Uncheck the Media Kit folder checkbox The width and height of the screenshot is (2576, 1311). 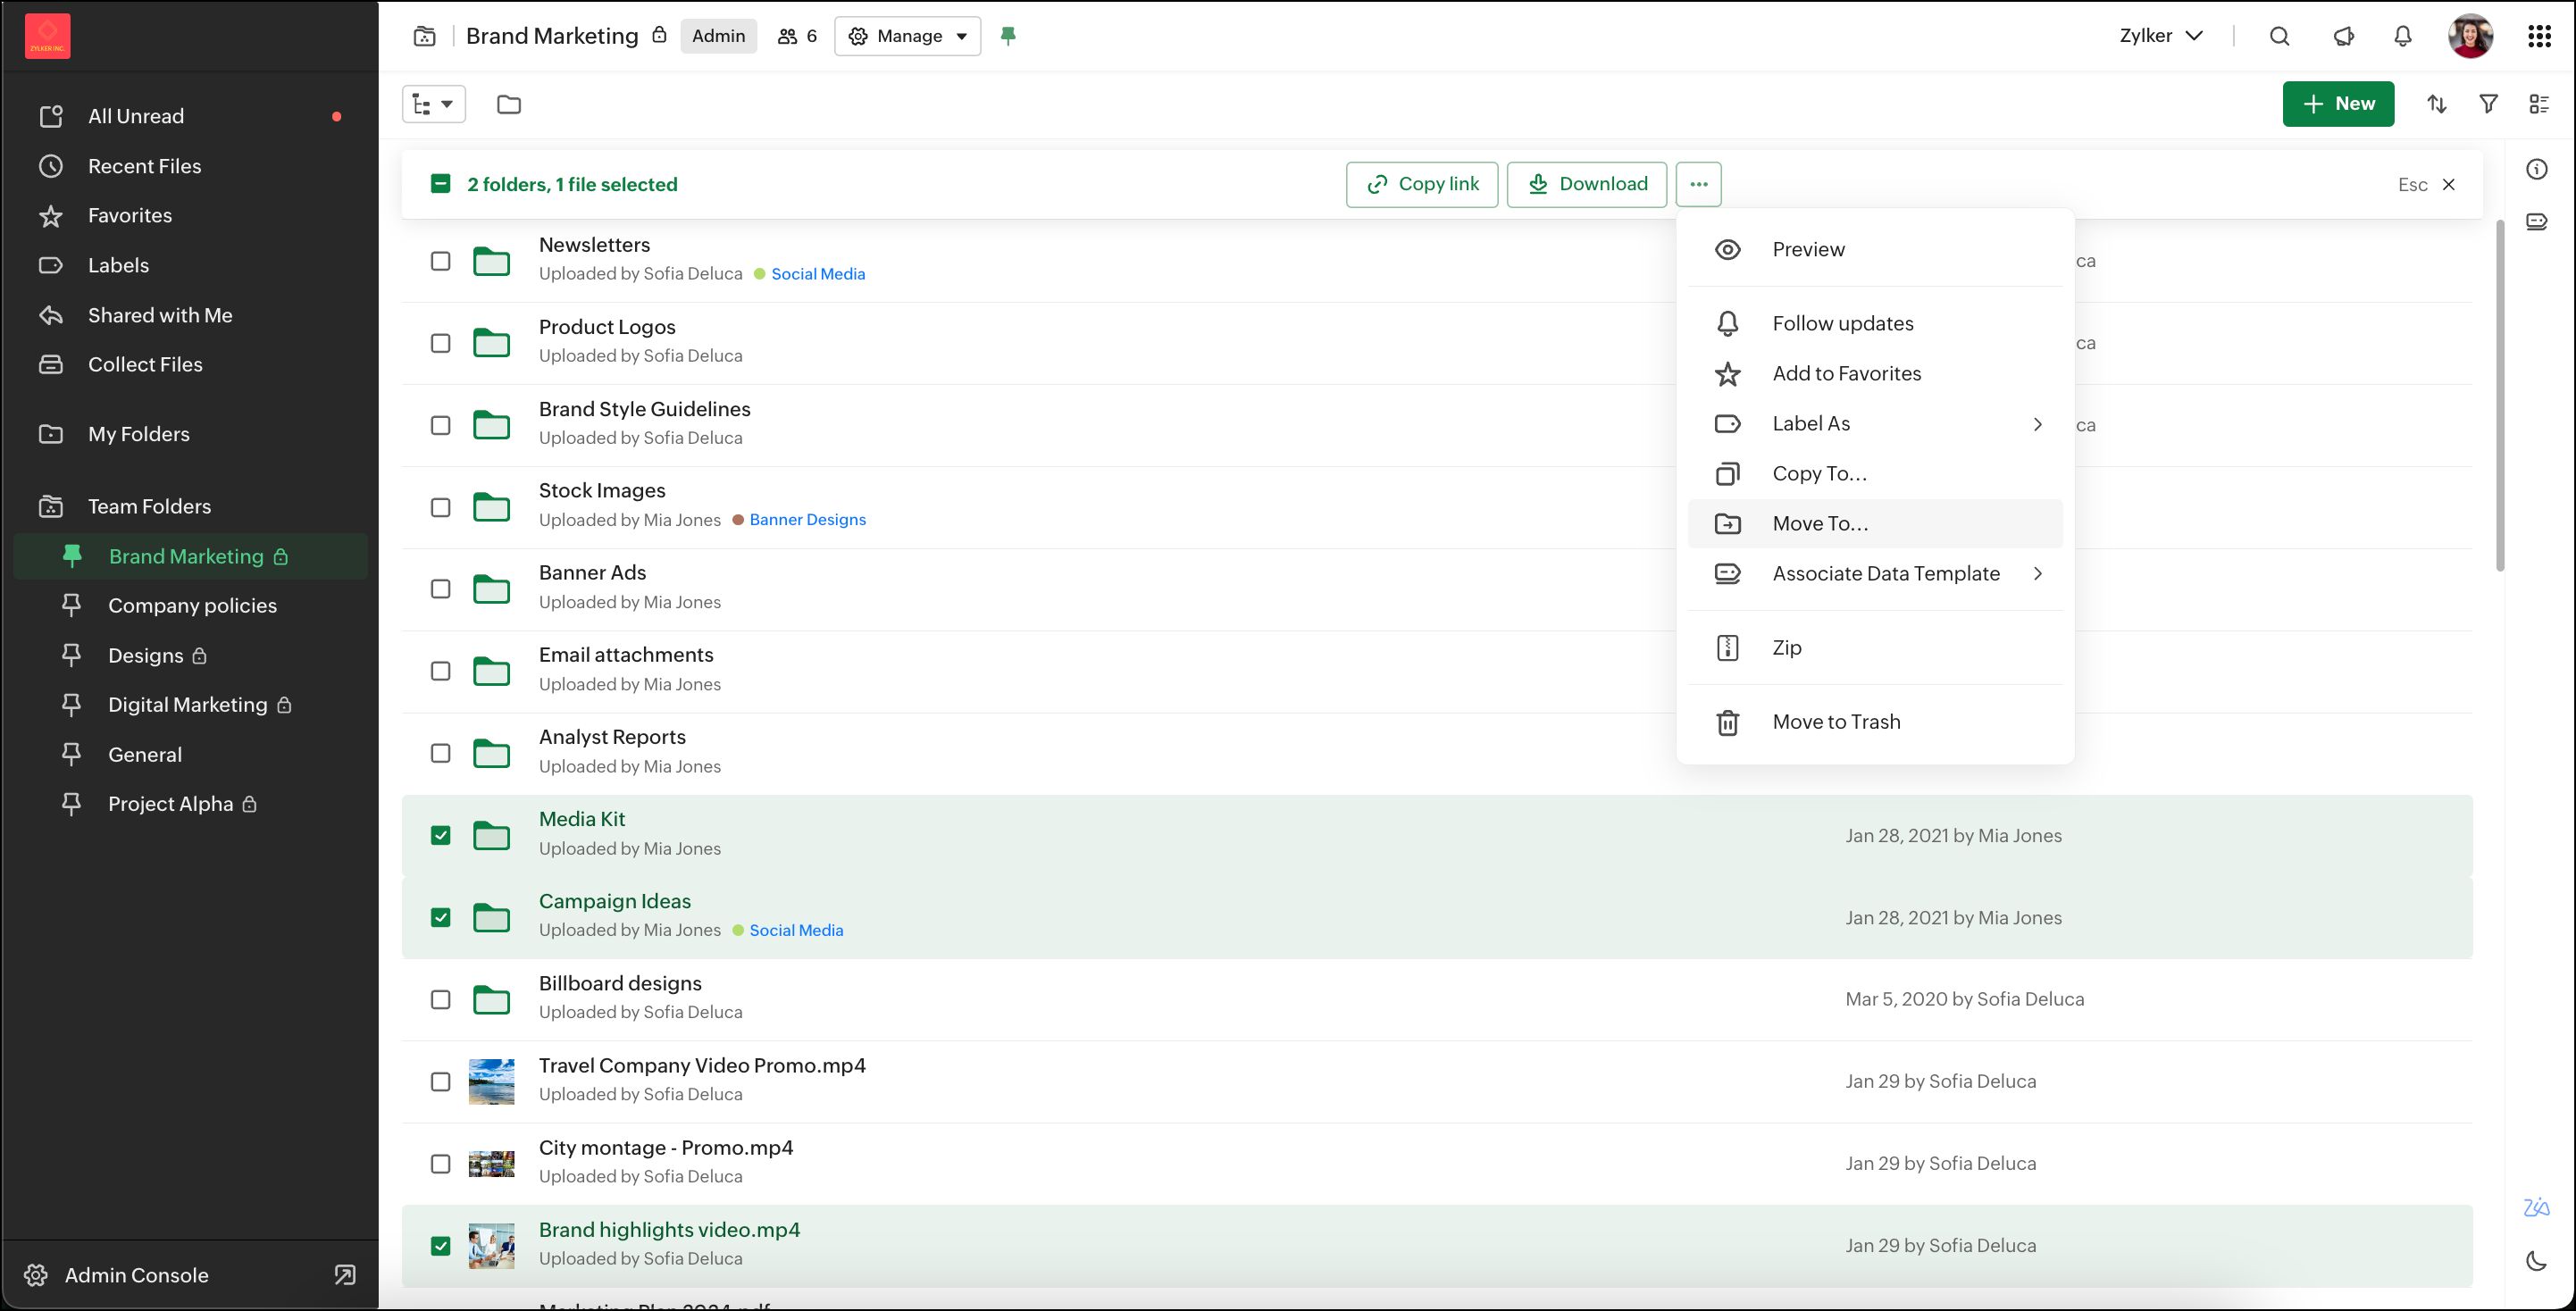(440, 835)
